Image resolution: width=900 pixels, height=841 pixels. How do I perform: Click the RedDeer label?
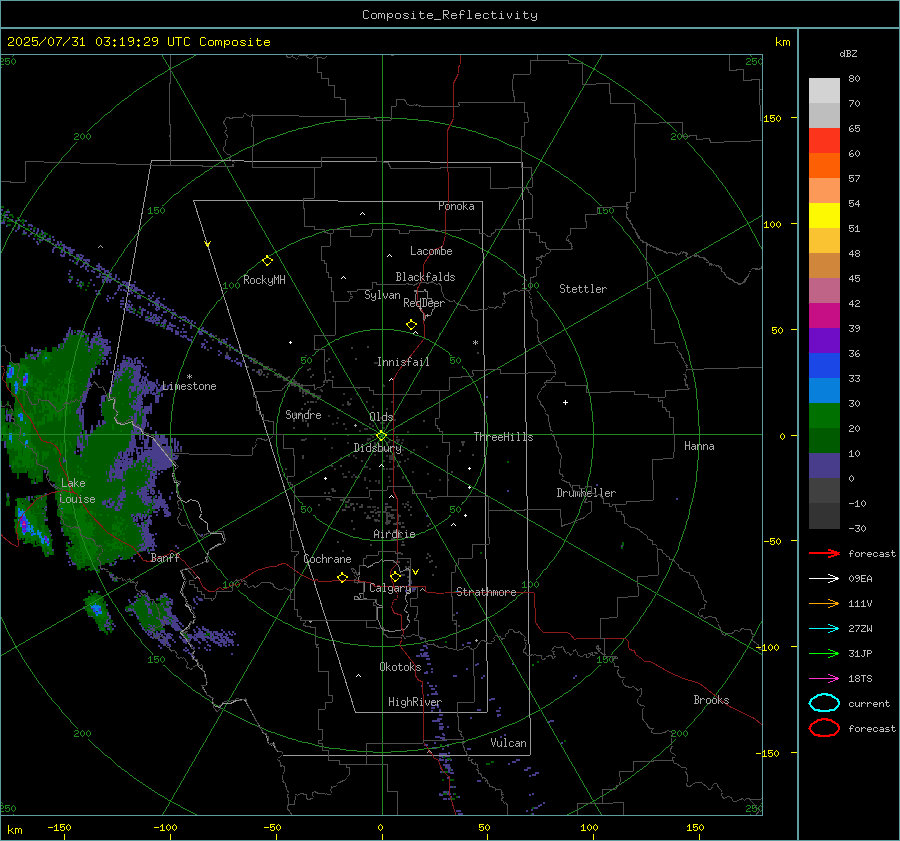(x=424, y=303)
